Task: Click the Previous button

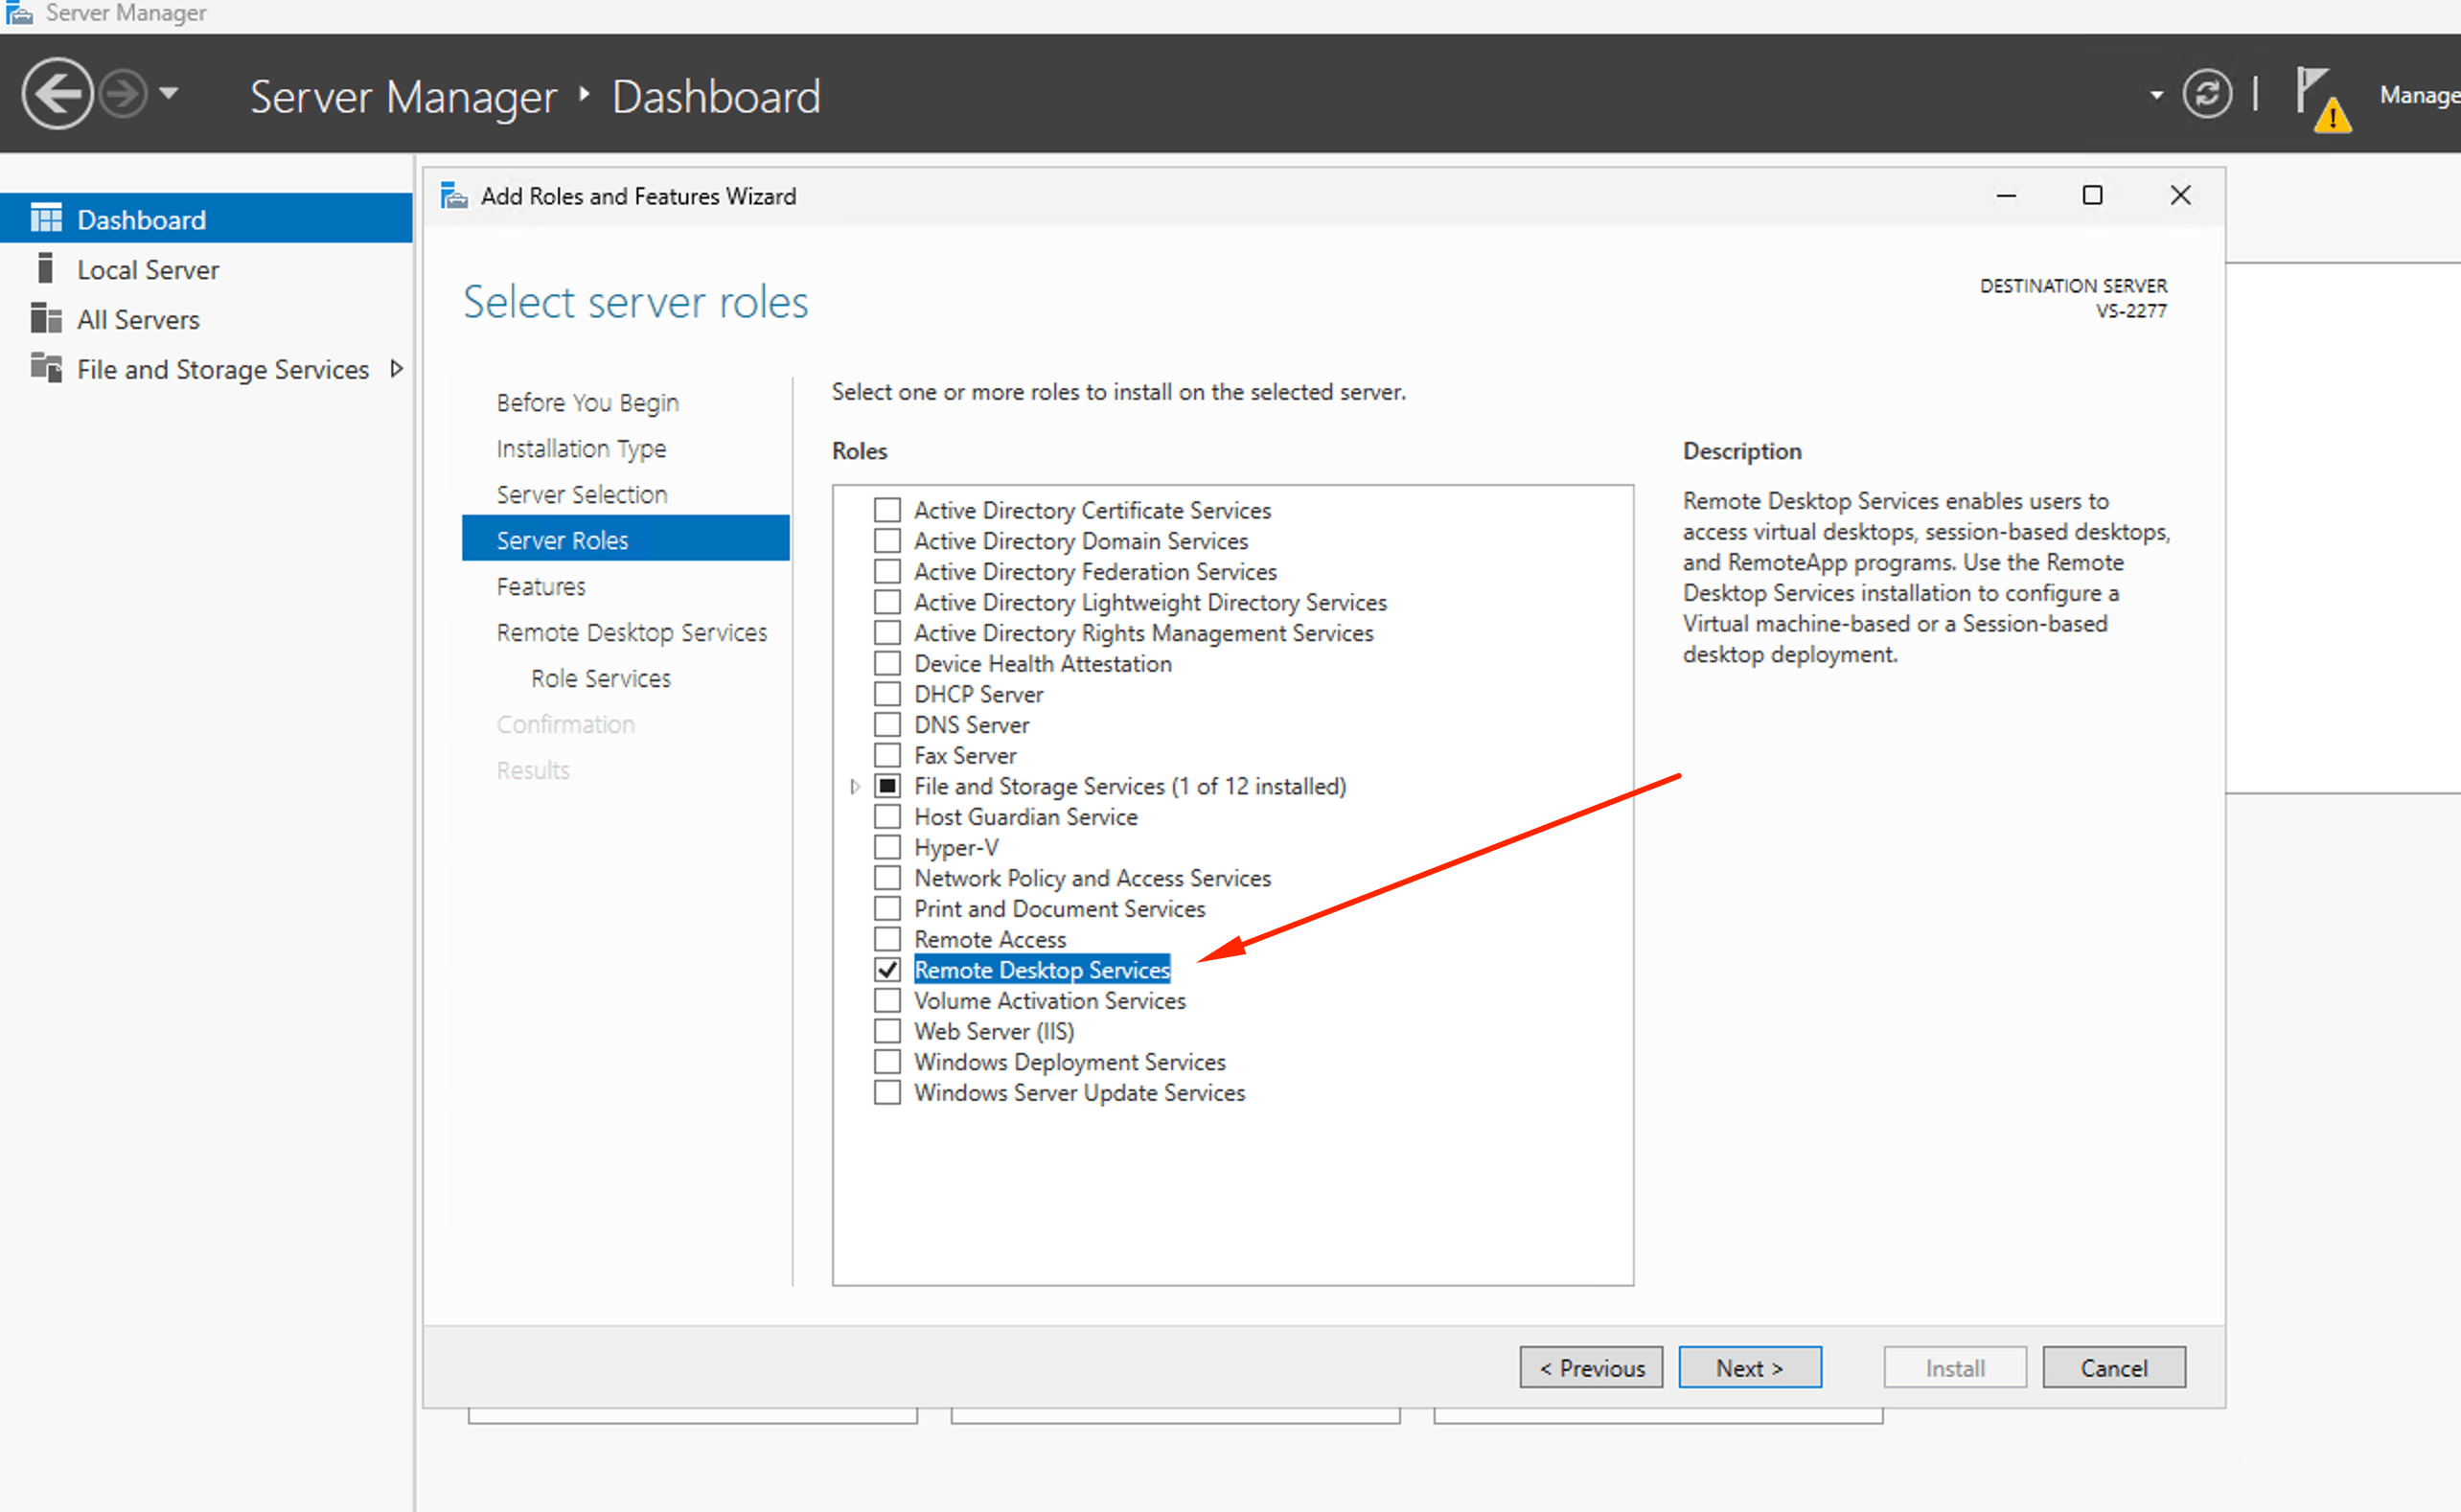Action: pyautogui.click(x=1591, y=1367)
